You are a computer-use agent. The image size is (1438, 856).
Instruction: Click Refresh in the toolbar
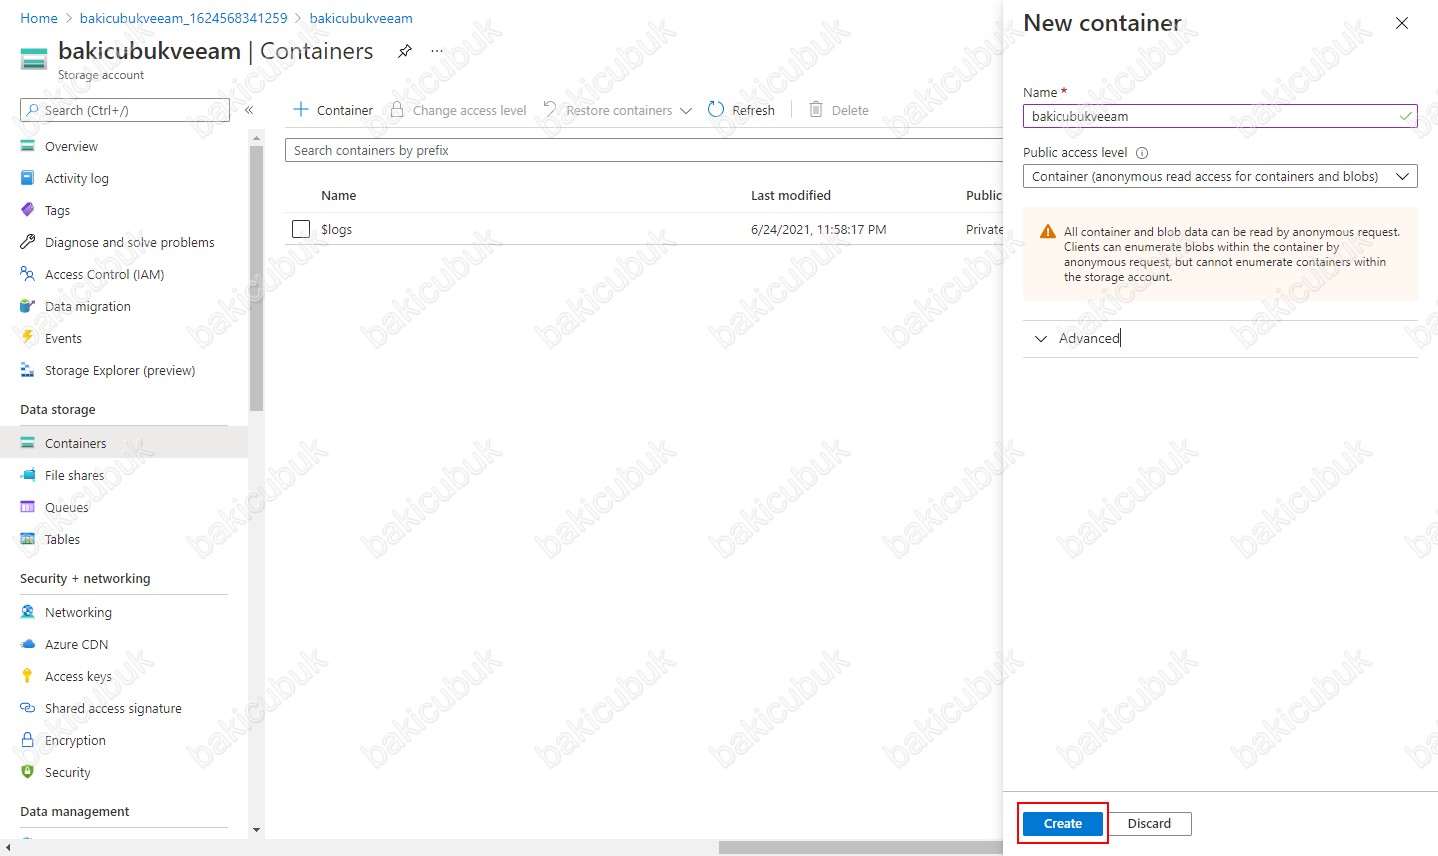[741, 110]
